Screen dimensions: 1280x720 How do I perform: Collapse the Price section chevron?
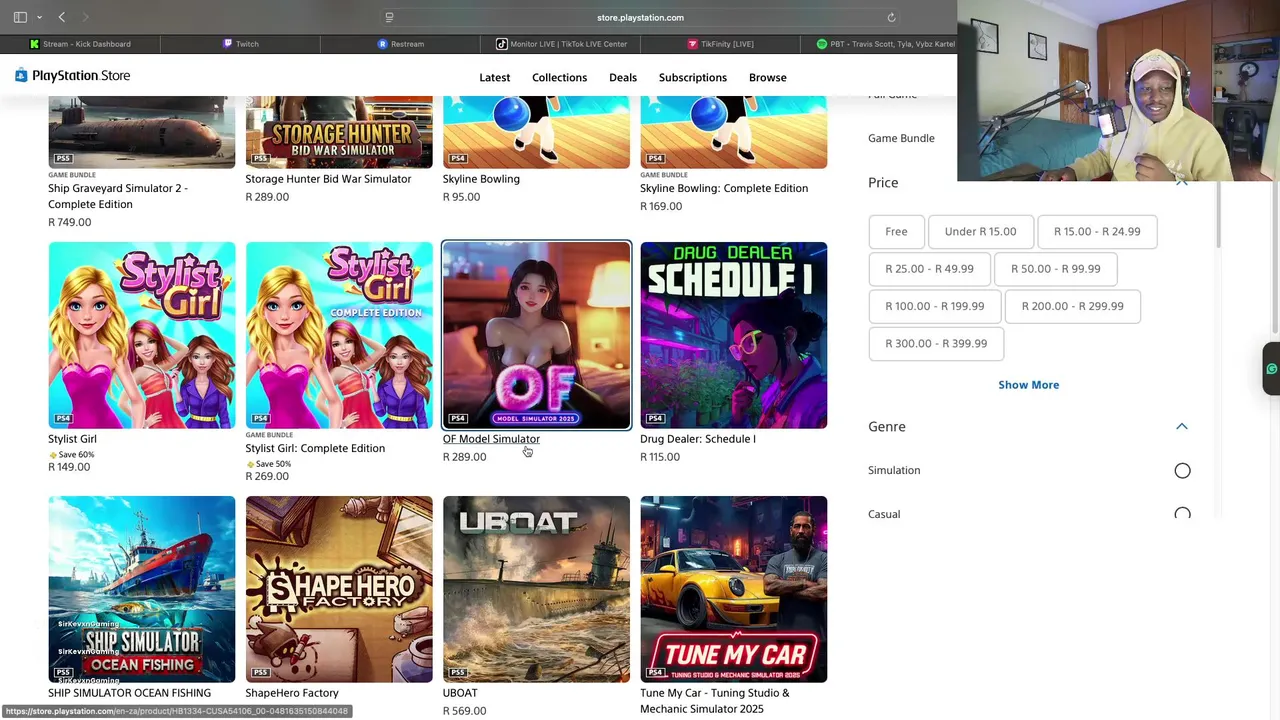pos(1182,182)
